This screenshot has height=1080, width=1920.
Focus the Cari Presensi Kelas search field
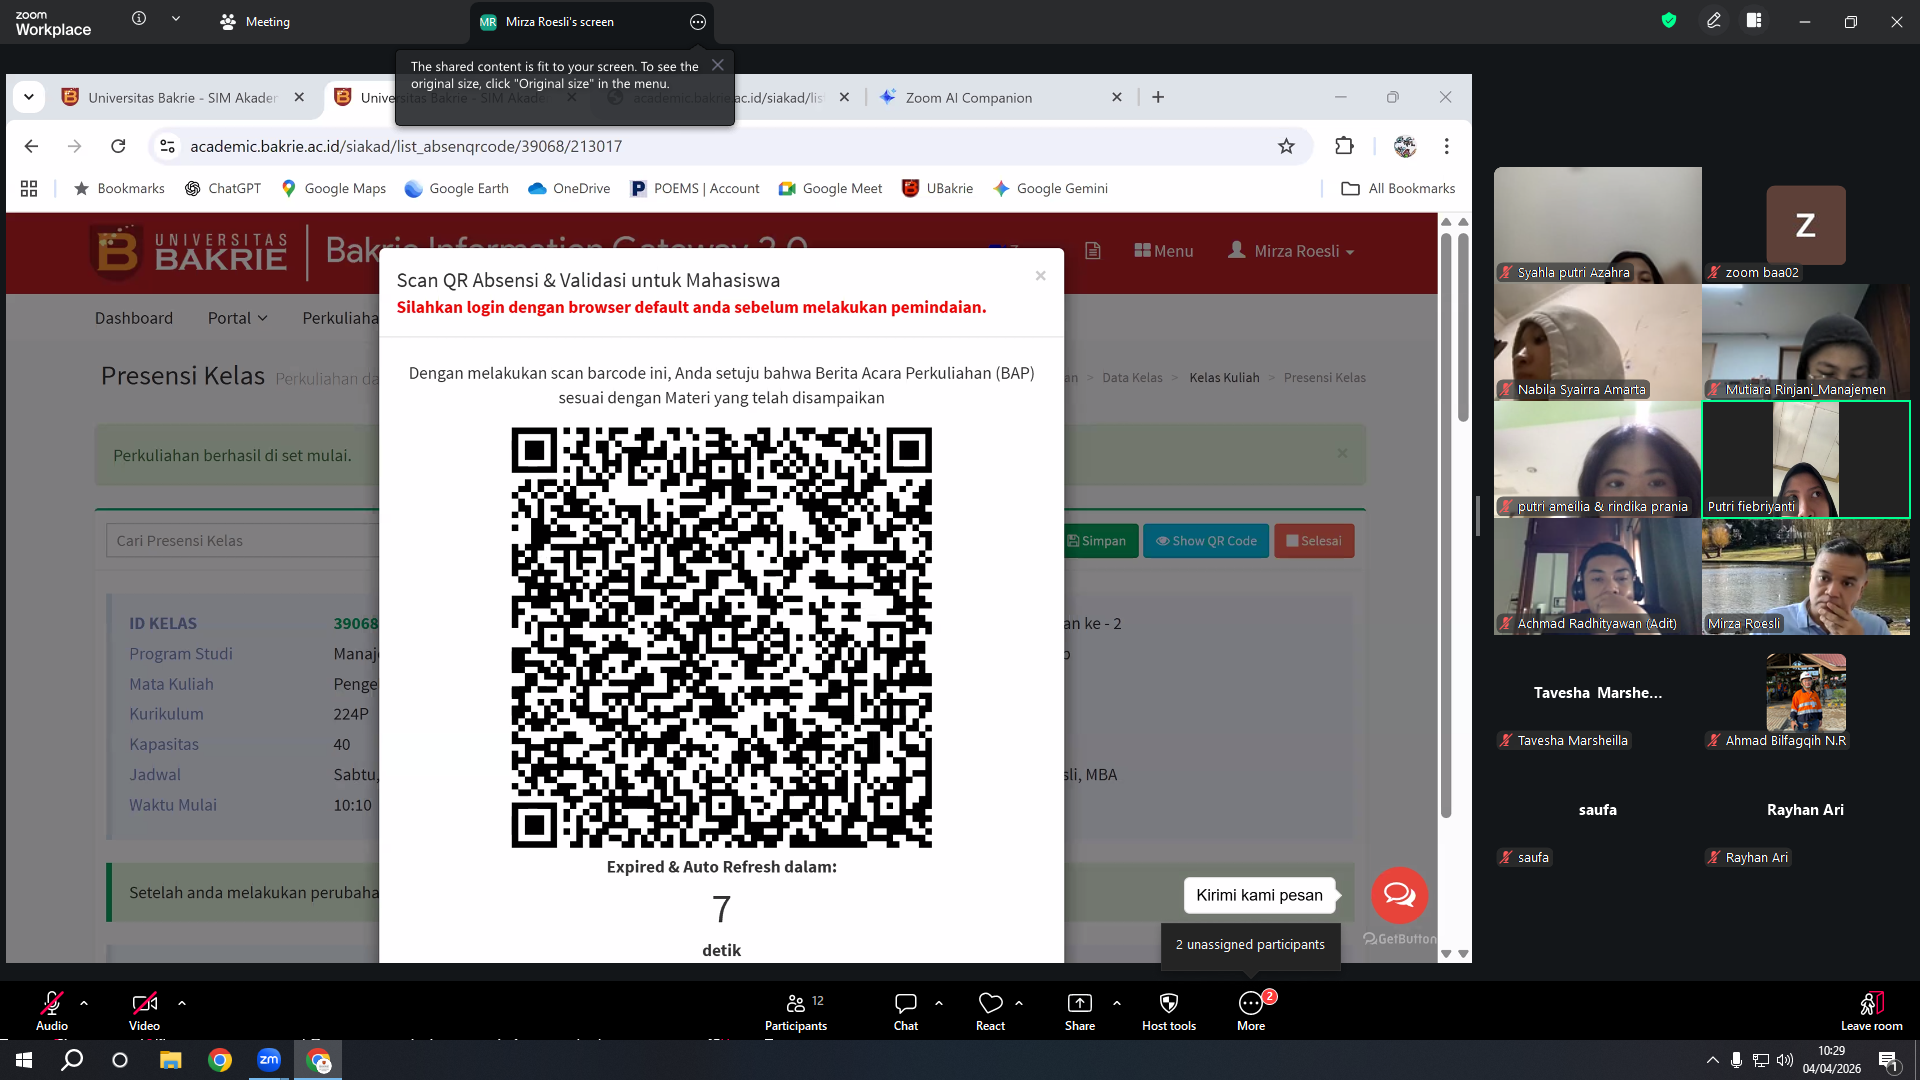point(243,541)
